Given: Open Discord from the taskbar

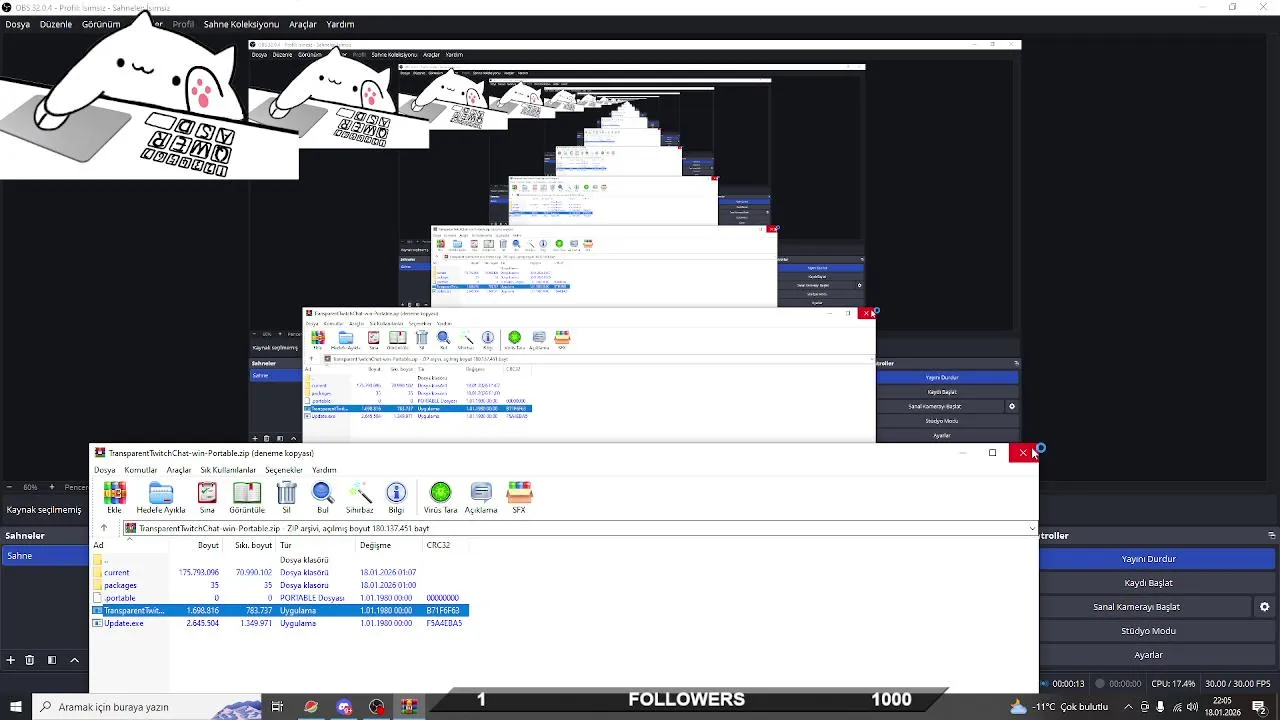Looking at the screenshot, I should click(x=344, y=707).
